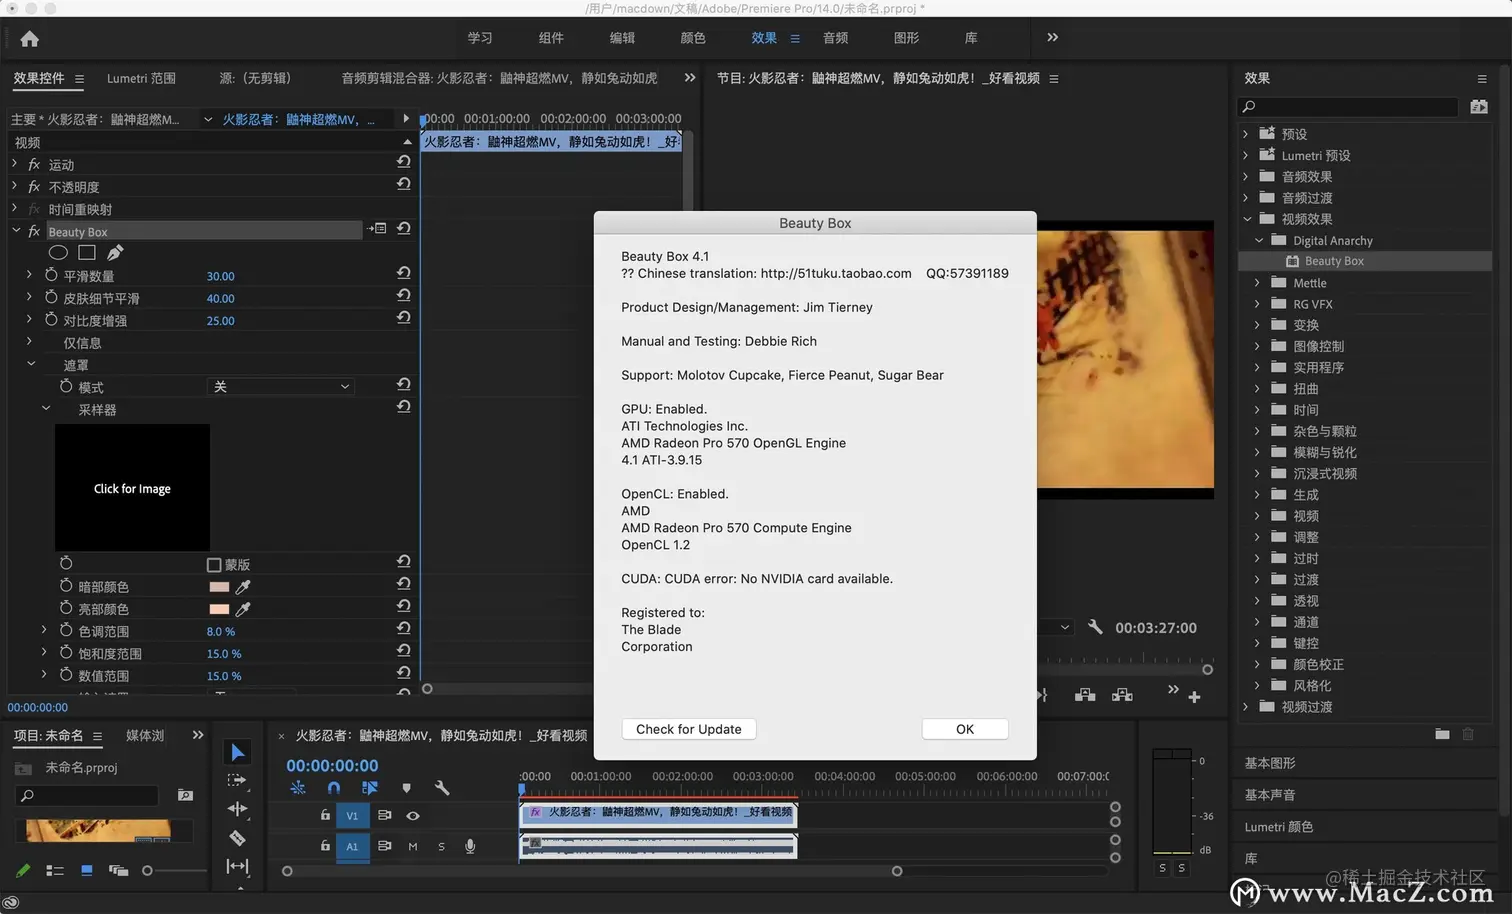Open program monitor settings wrench
1512x914 pixels.
click(1095, 627)
